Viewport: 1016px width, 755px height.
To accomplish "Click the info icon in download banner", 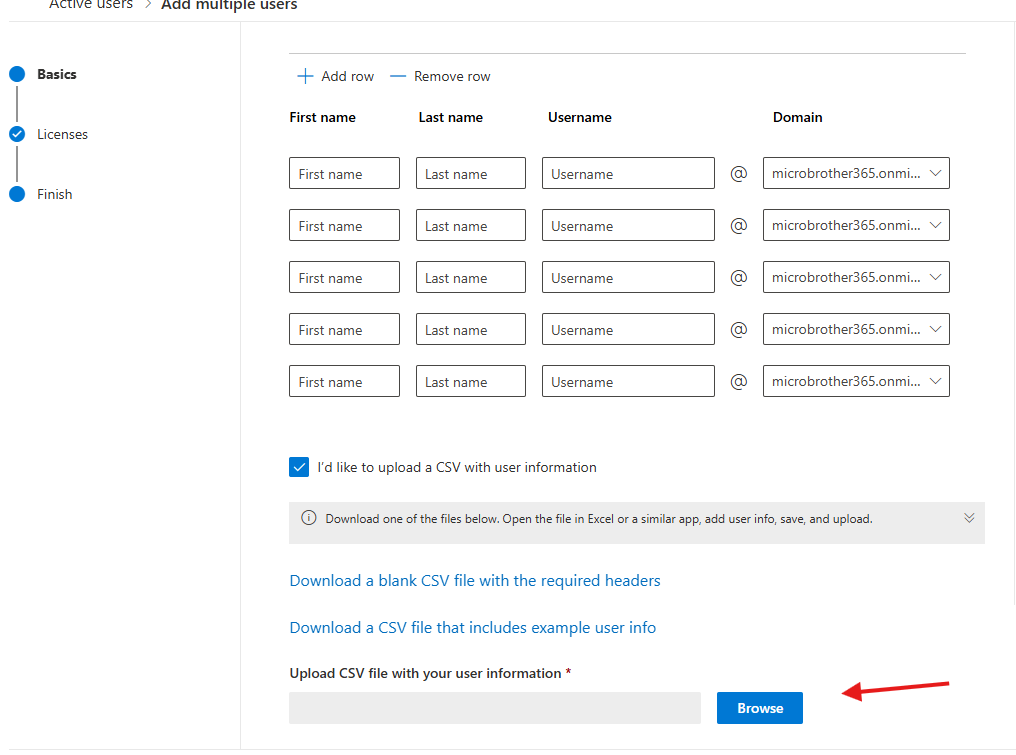I will pos(309,518).
